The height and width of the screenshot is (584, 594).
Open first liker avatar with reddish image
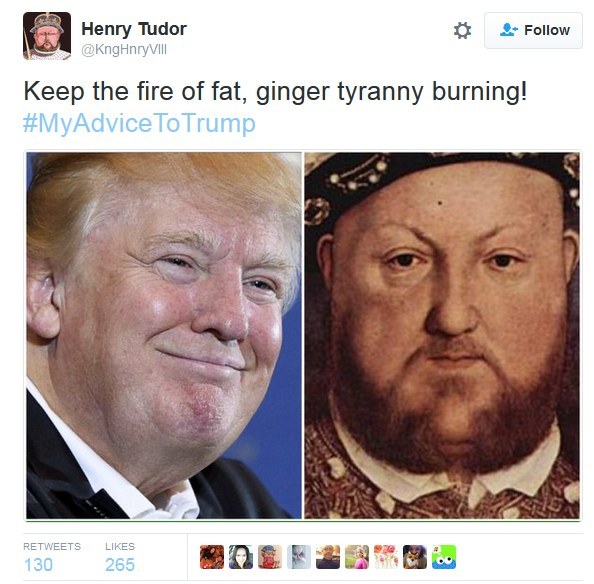click(212, 557)
